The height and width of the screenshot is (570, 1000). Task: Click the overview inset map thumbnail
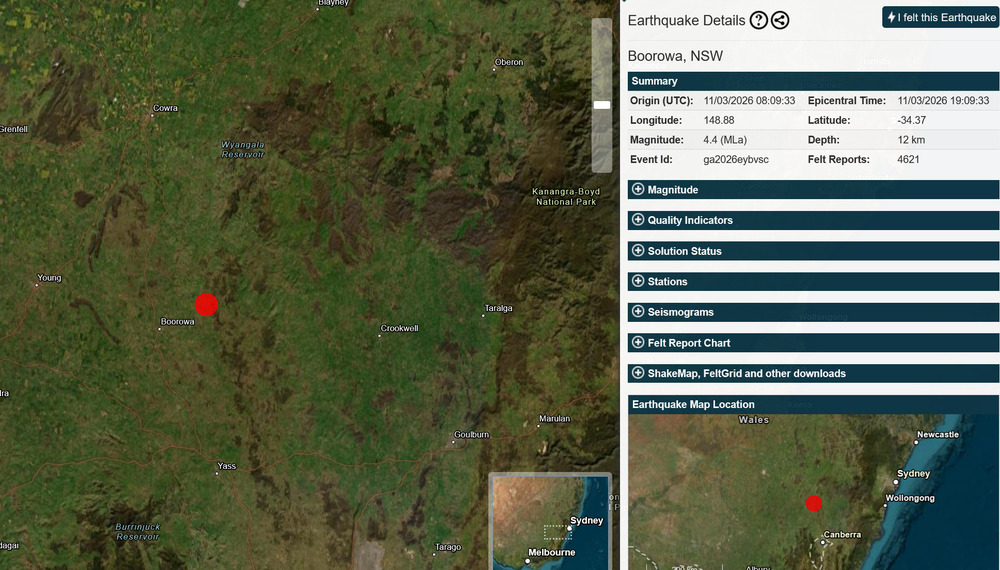[x=549, y=521]
